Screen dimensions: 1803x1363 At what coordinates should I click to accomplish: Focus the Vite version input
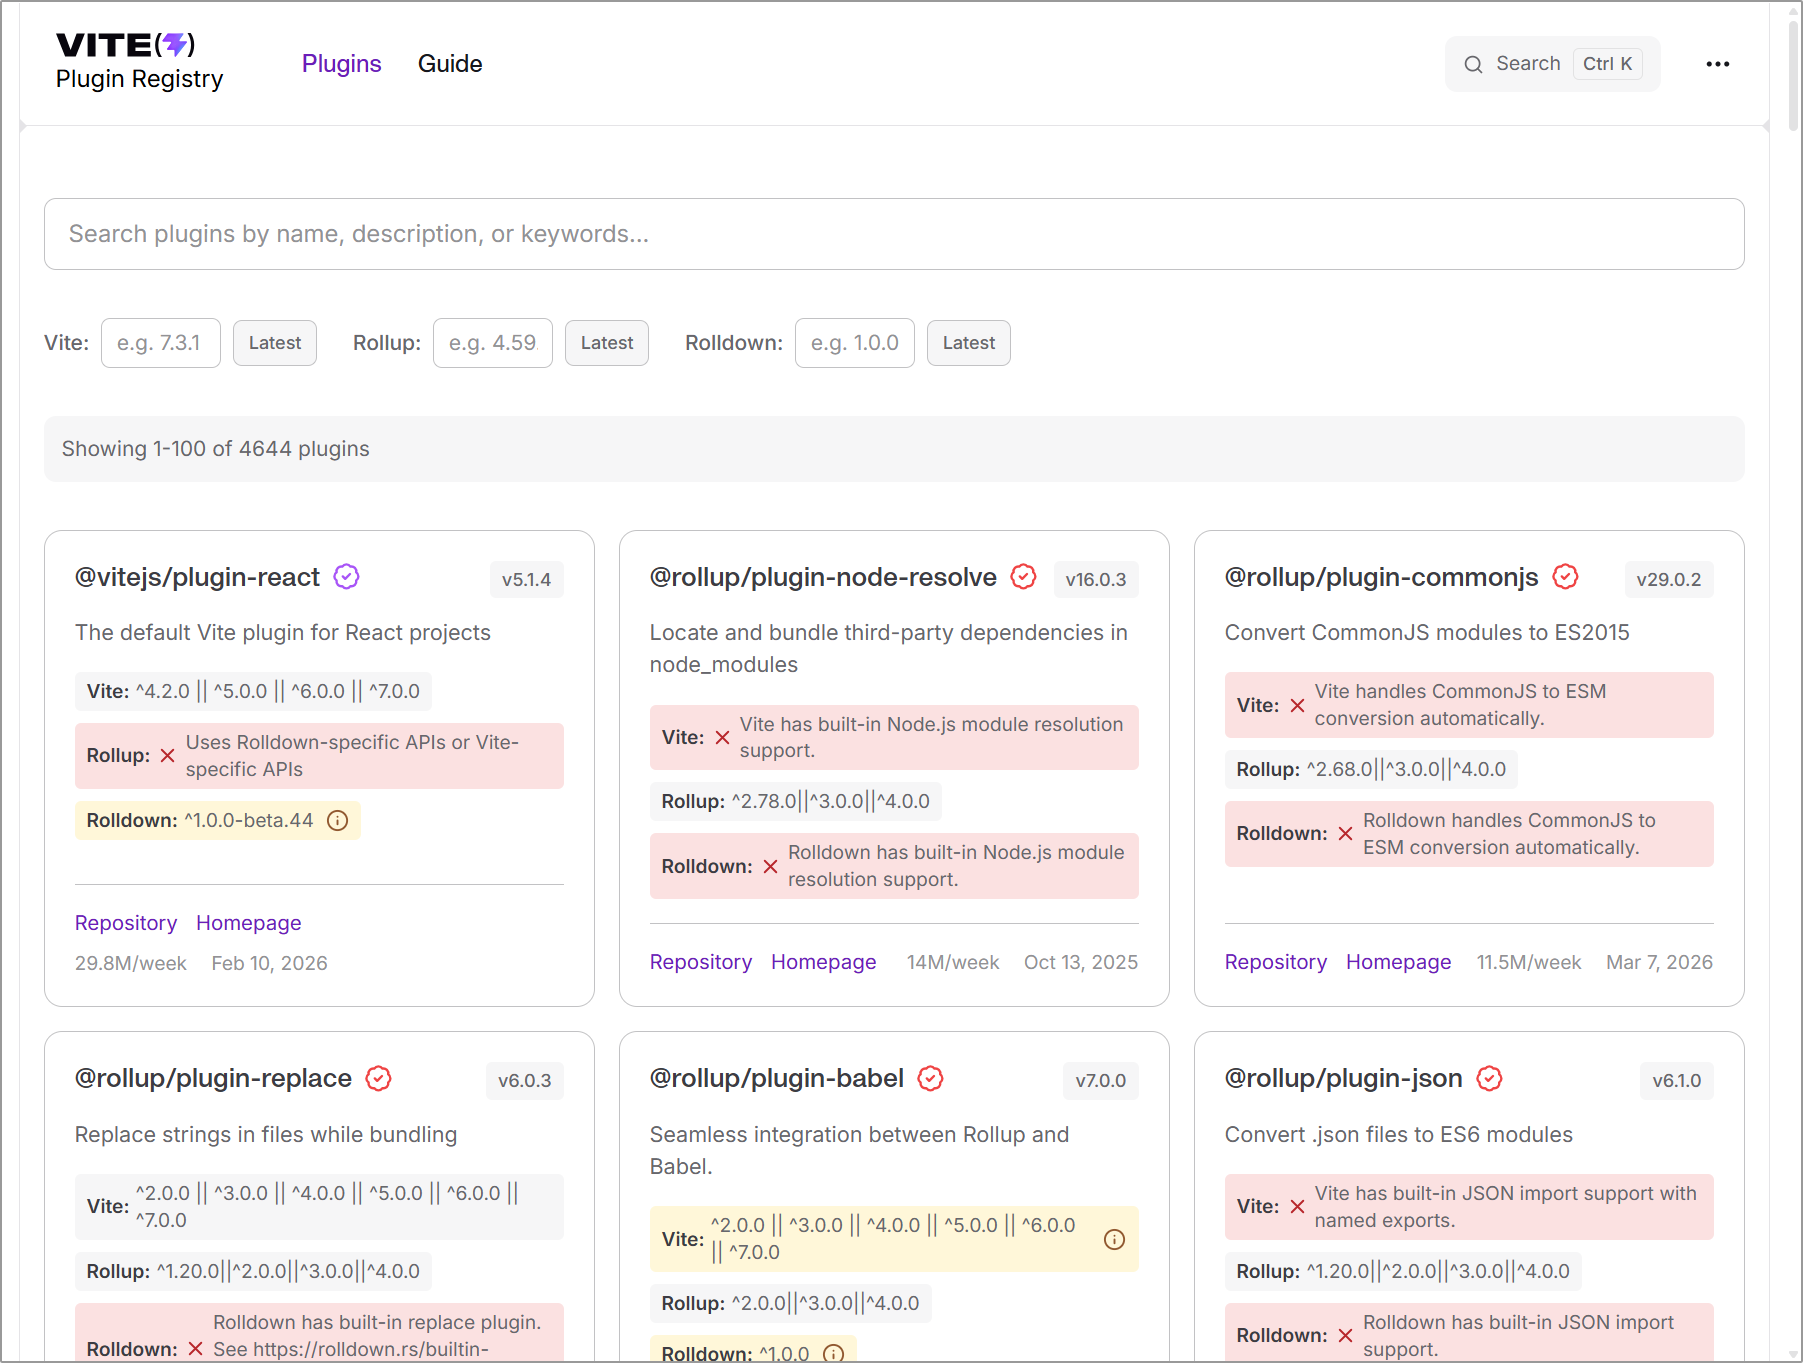click(x=161, y=343)
